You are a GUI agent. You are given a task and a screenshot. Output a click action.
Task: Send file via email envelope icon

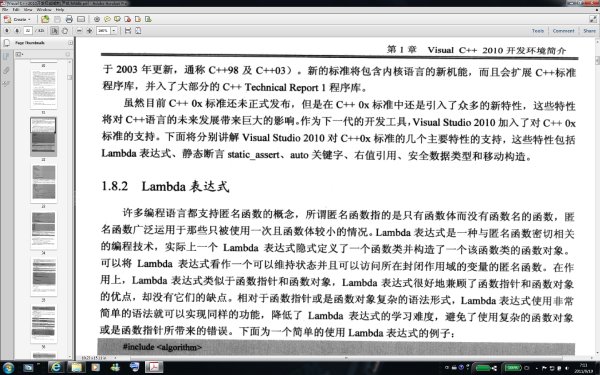pos(81,19)
